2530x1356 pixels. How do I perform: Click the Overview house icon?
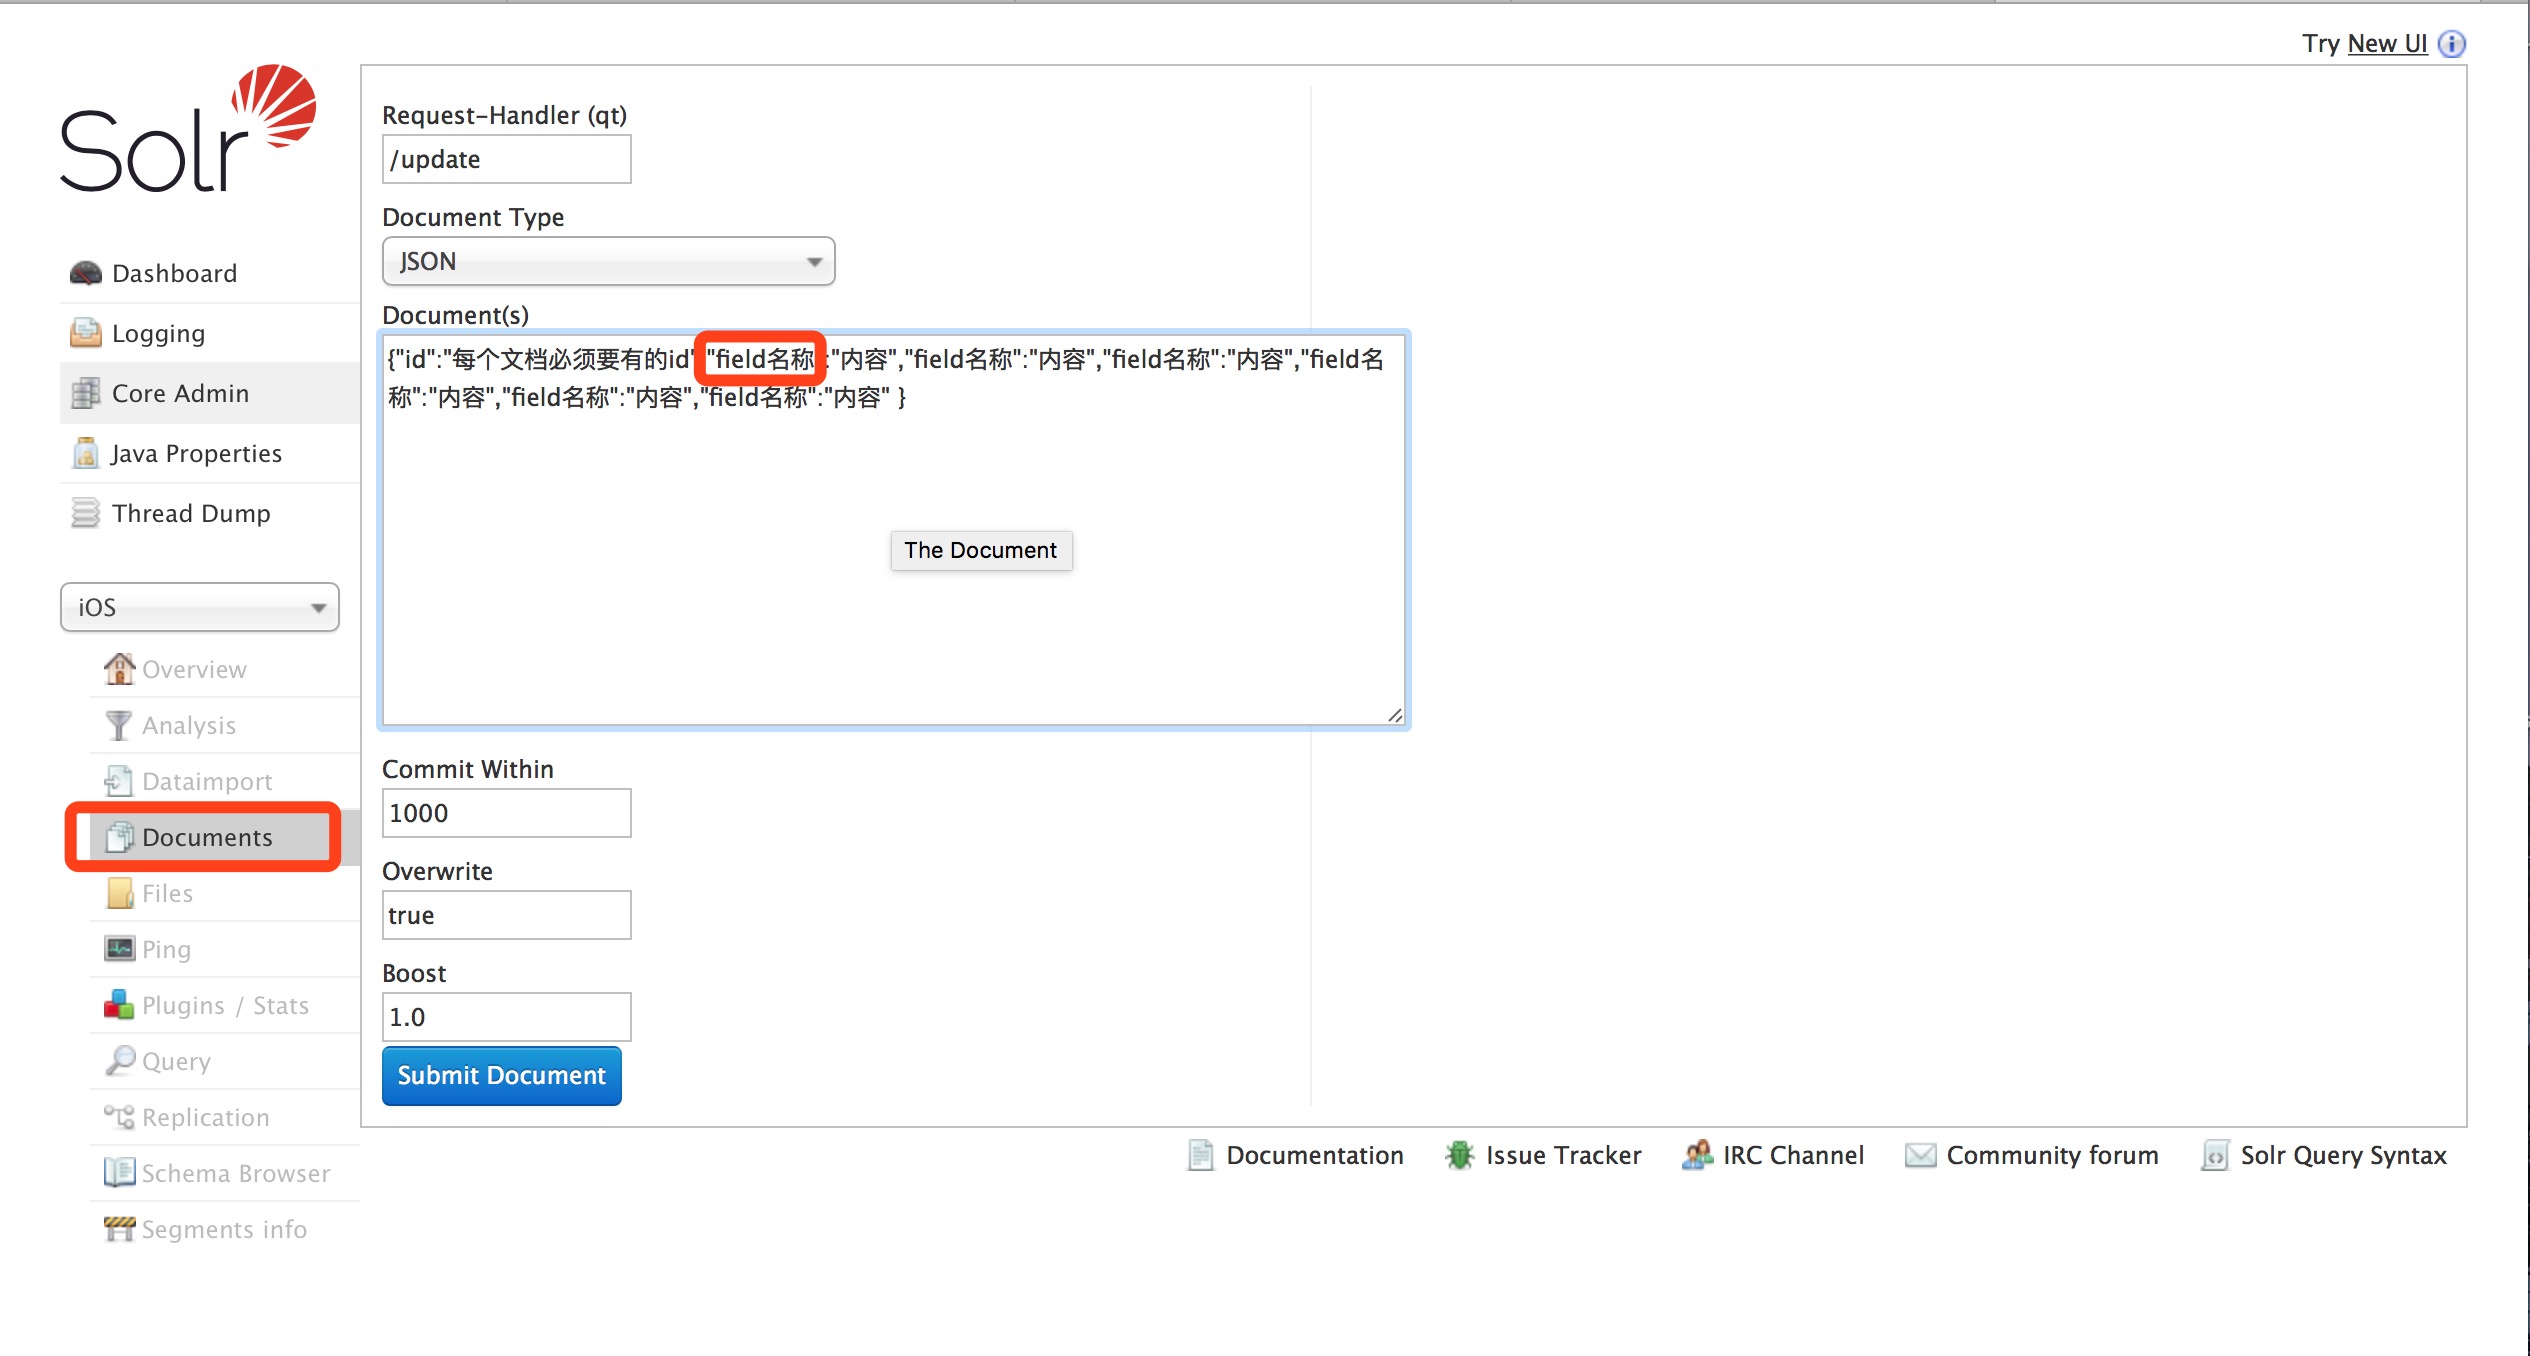tap(119, 669)
